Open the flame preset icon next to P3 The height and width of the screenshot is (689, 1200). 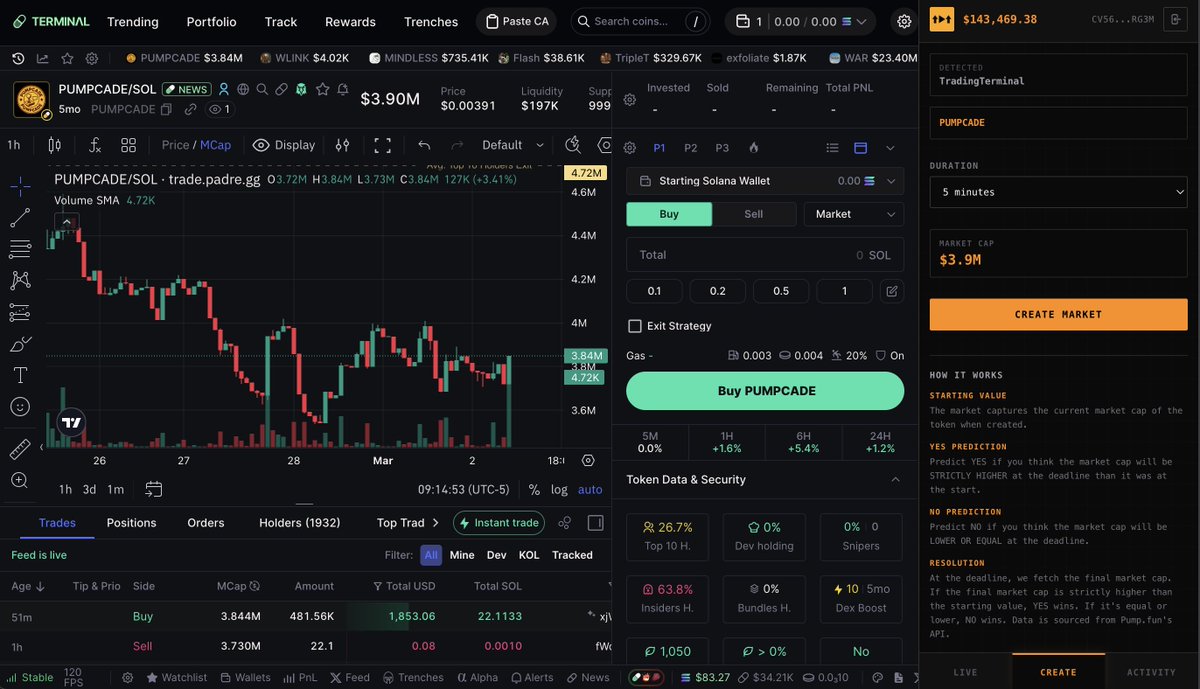click(754, 148)
